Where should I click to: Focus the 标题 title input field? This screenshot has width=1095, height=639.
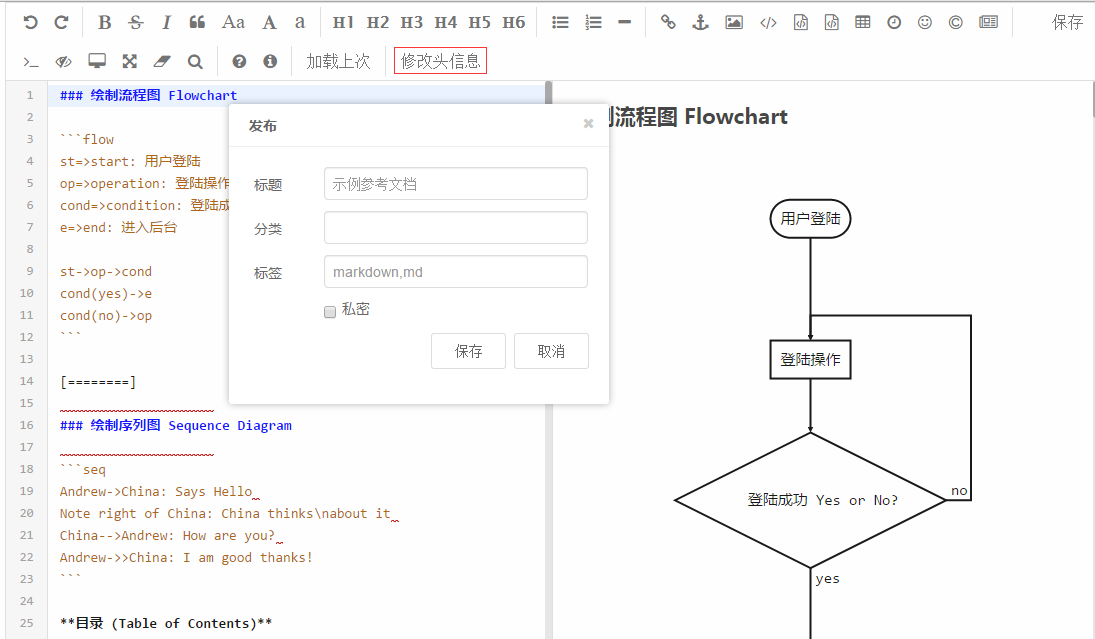455,184
